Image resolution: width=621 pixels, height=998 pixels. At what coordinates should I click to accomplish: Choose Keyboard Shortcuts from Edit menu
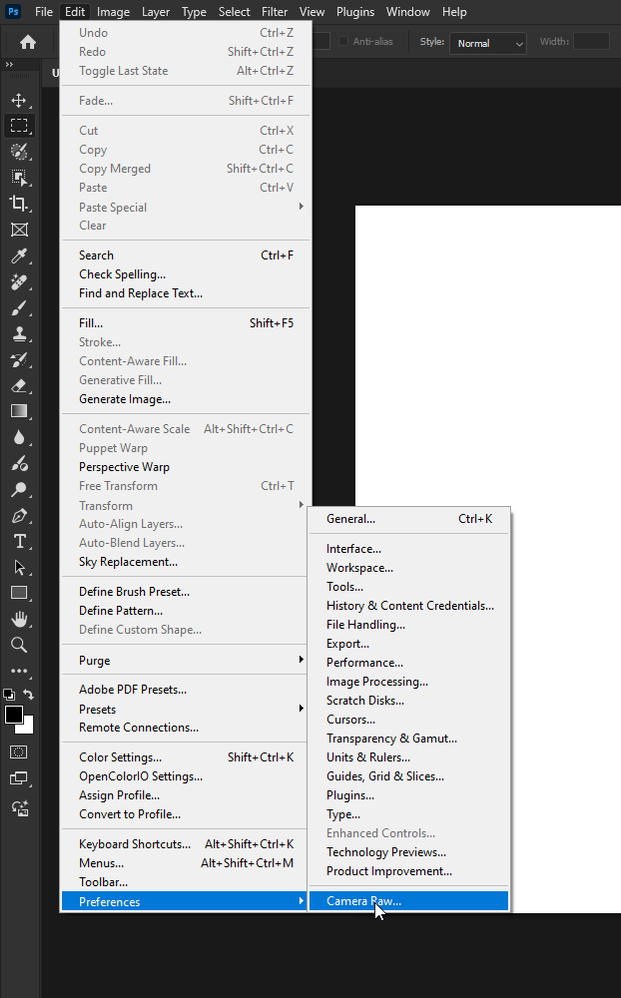(x=186, y=844)
